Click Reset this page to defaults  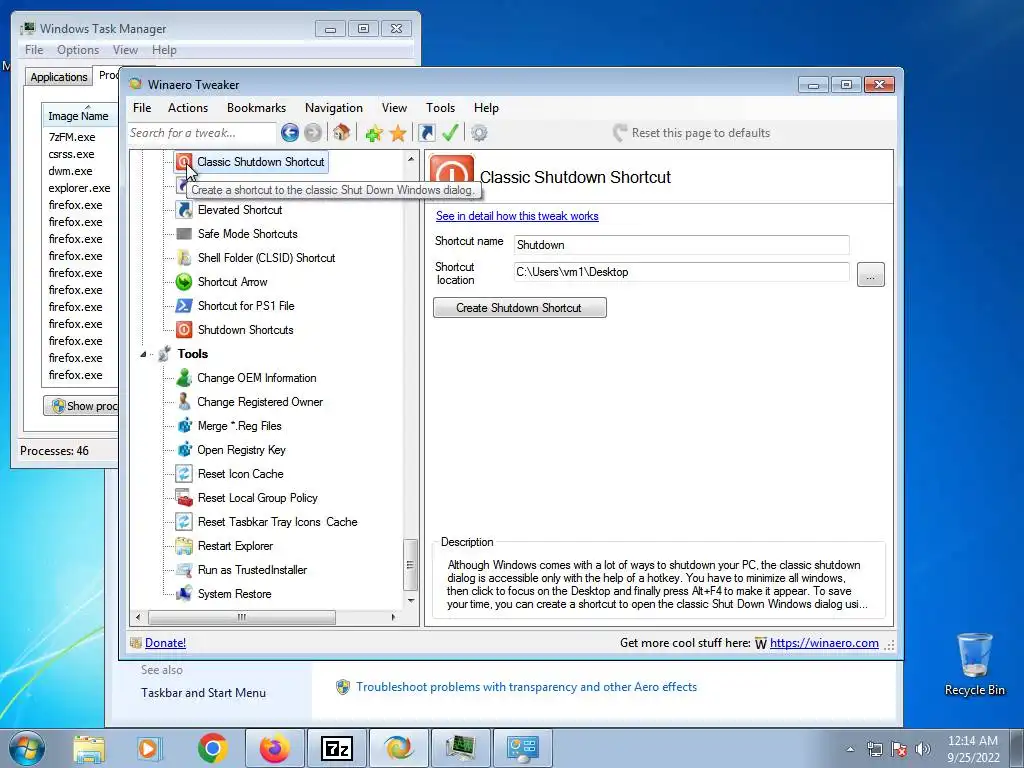(x=692, y=133)
